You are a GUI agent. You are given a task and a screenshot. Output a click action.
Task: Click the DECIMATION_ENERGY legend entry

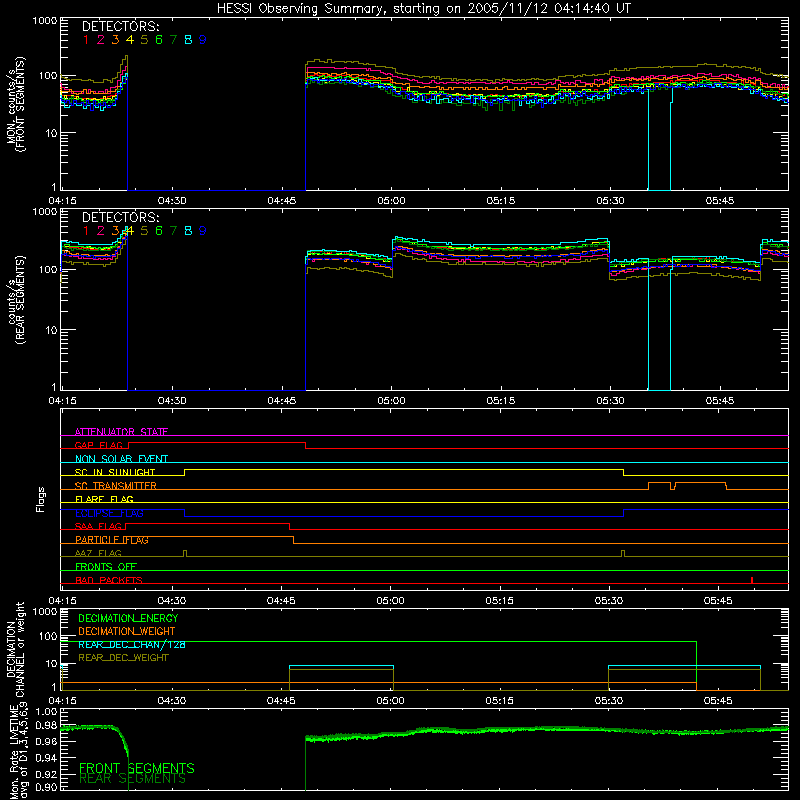pos(128,618)
